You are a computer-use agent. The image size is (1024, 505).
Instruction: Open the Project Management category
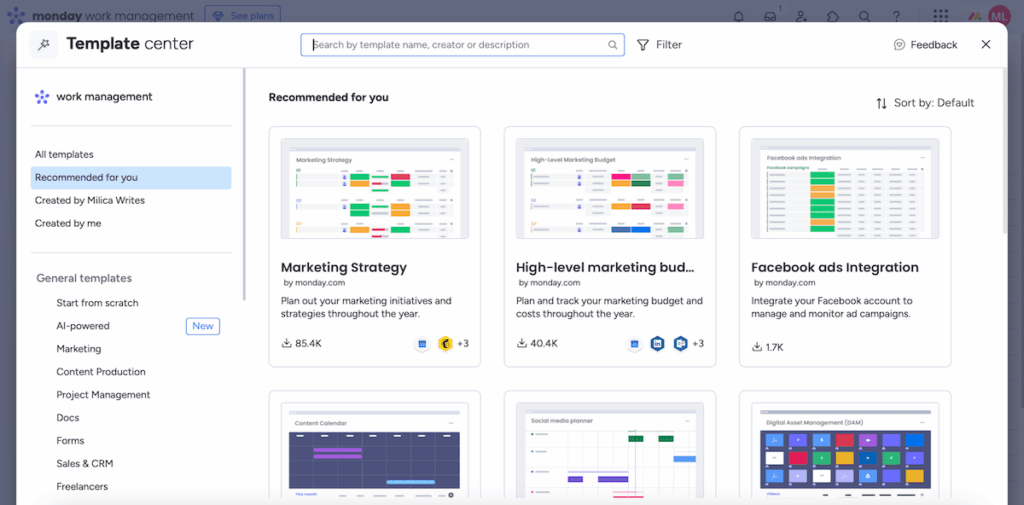point(103,395)
